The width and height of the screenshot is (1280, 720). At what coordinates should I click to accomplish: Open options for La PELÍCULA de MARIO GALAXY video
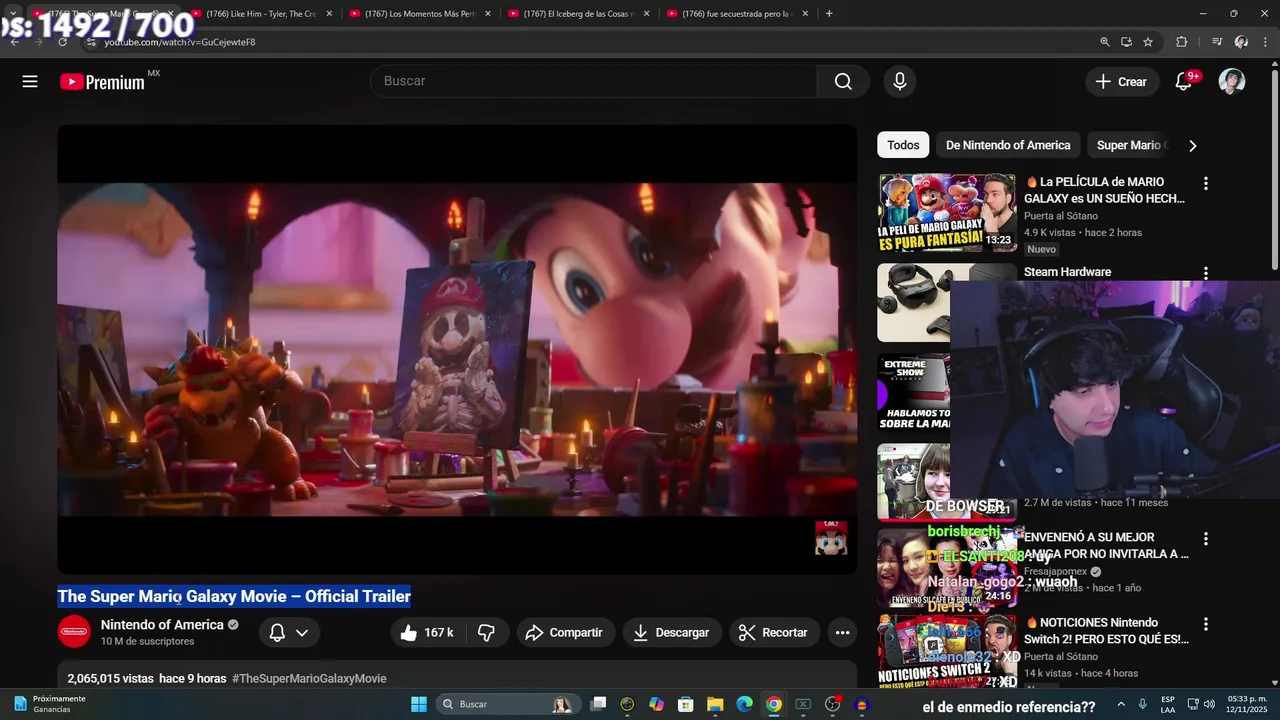coord(1205,183)
